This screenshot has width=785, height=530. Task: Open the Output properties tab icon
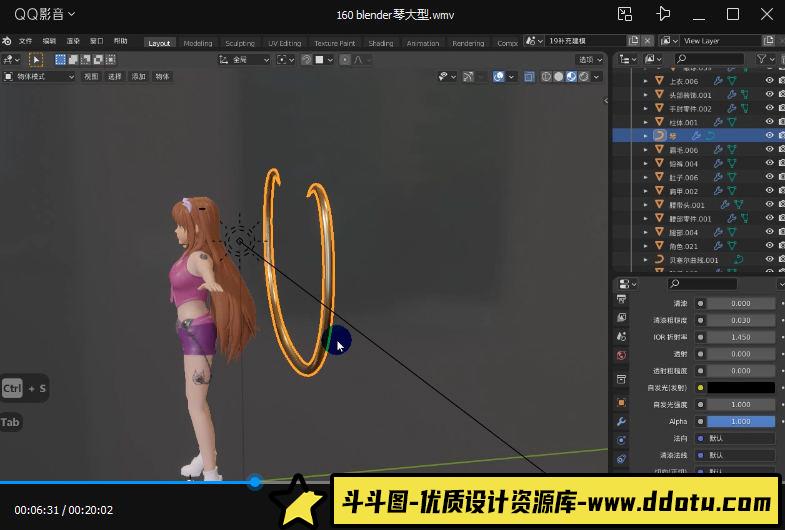622,299
